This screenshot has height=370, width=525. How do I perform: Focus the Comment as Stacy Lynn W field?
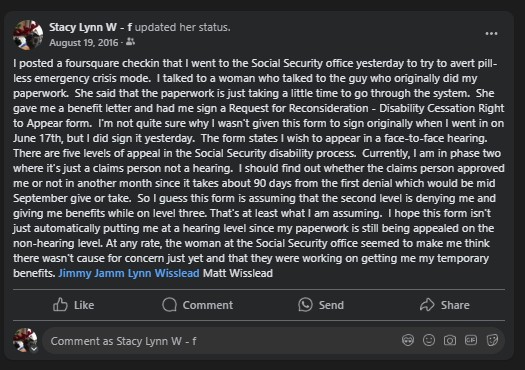[221, 341]
